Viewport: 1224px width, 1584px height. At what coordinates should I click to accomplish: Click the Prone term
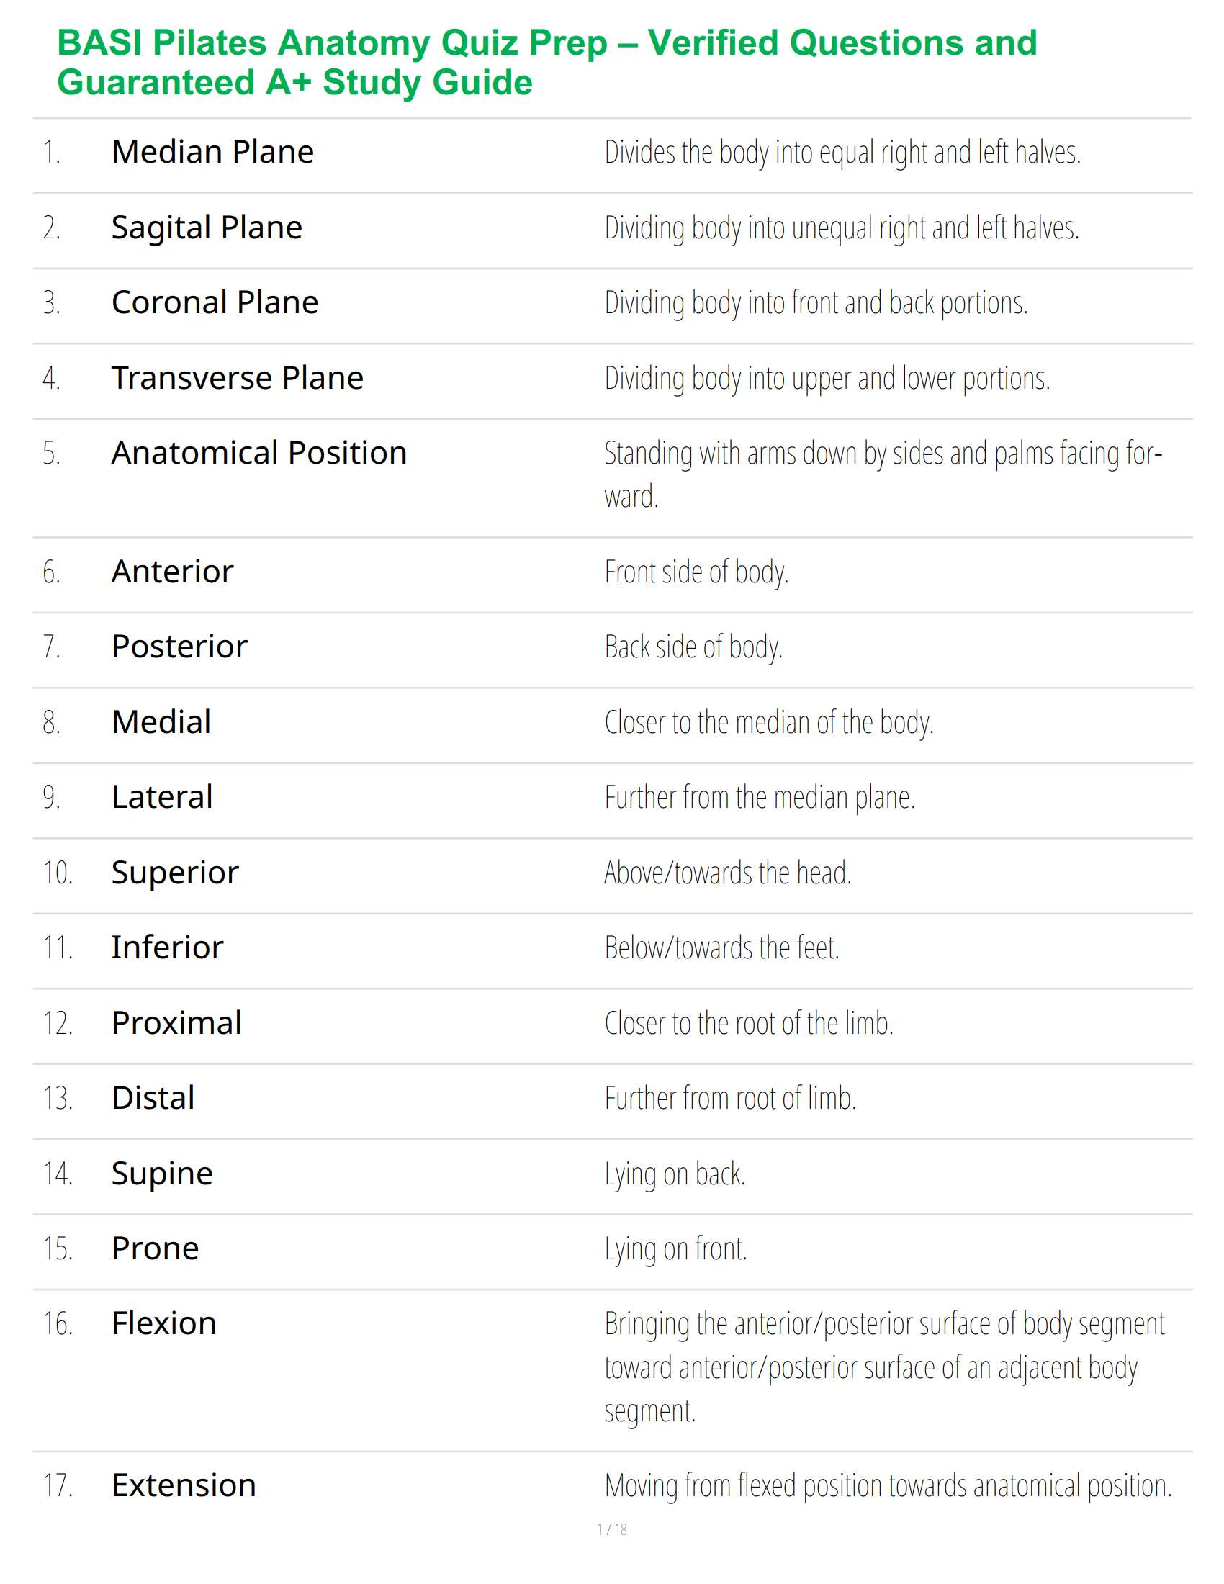[x=156, y=1249]
